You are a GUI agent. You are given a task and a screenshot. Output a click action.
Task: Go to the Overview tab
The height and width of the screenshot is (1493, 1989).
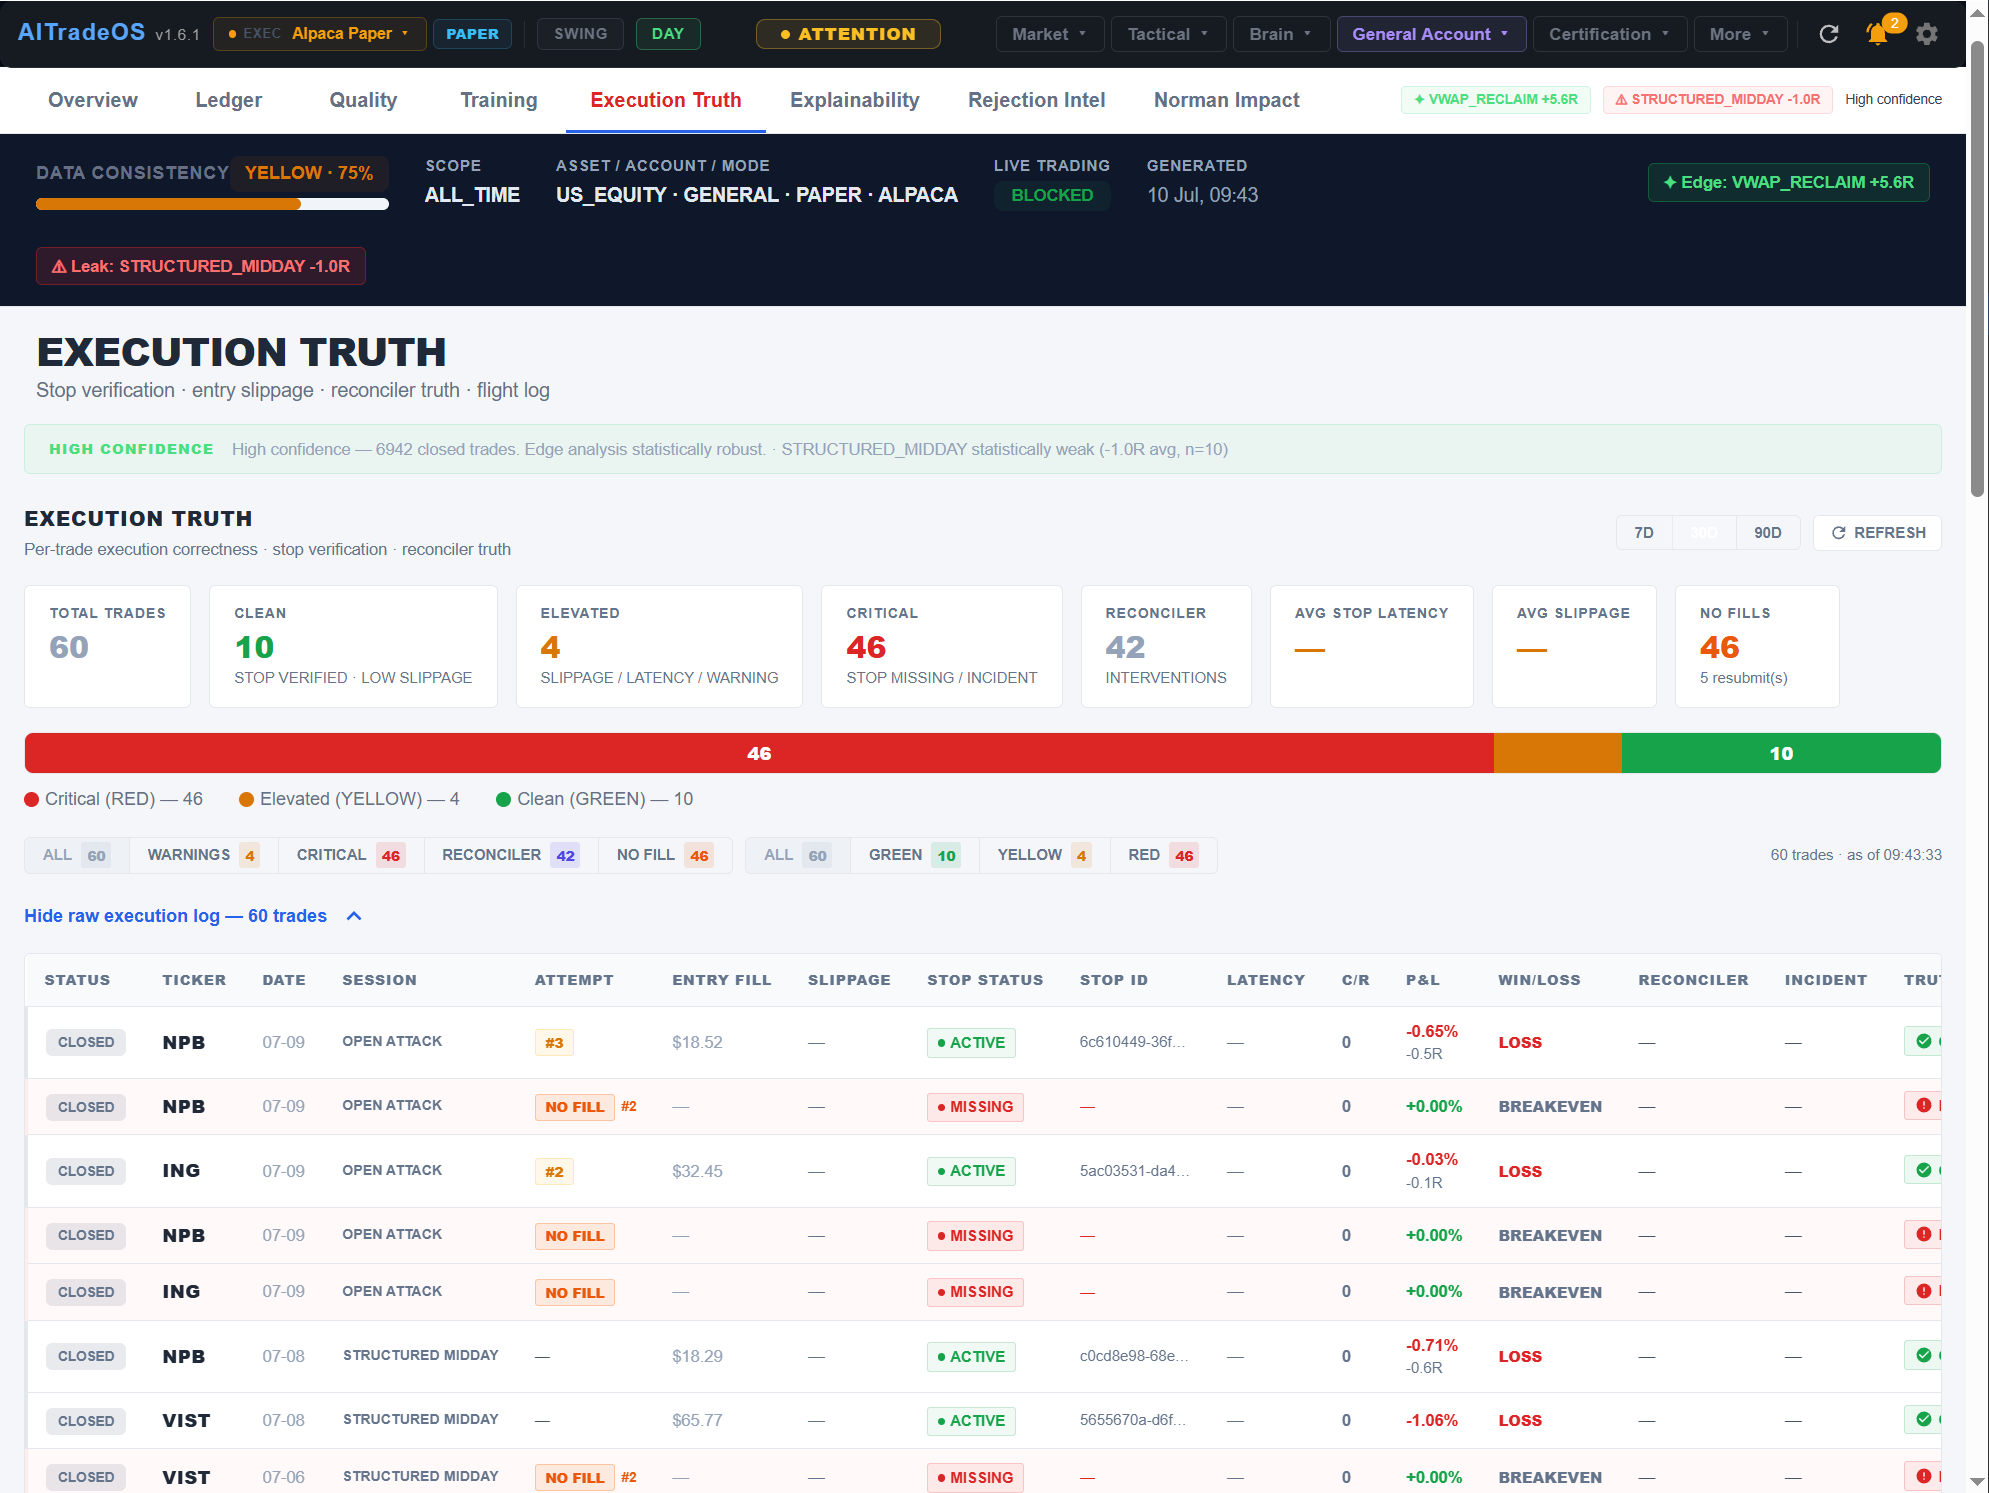(93, 100)
